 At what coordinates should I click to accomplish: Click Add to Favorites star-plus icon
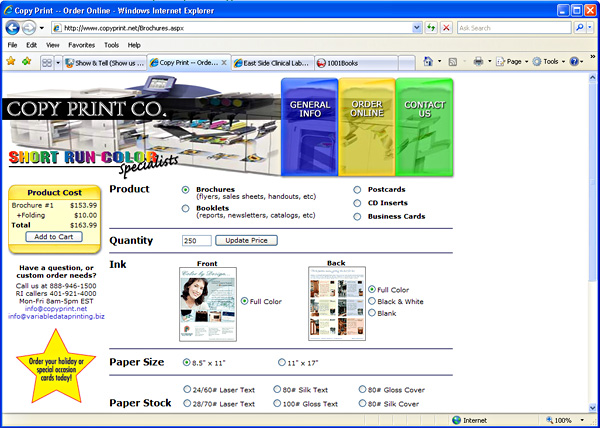[x=26, y=61]
